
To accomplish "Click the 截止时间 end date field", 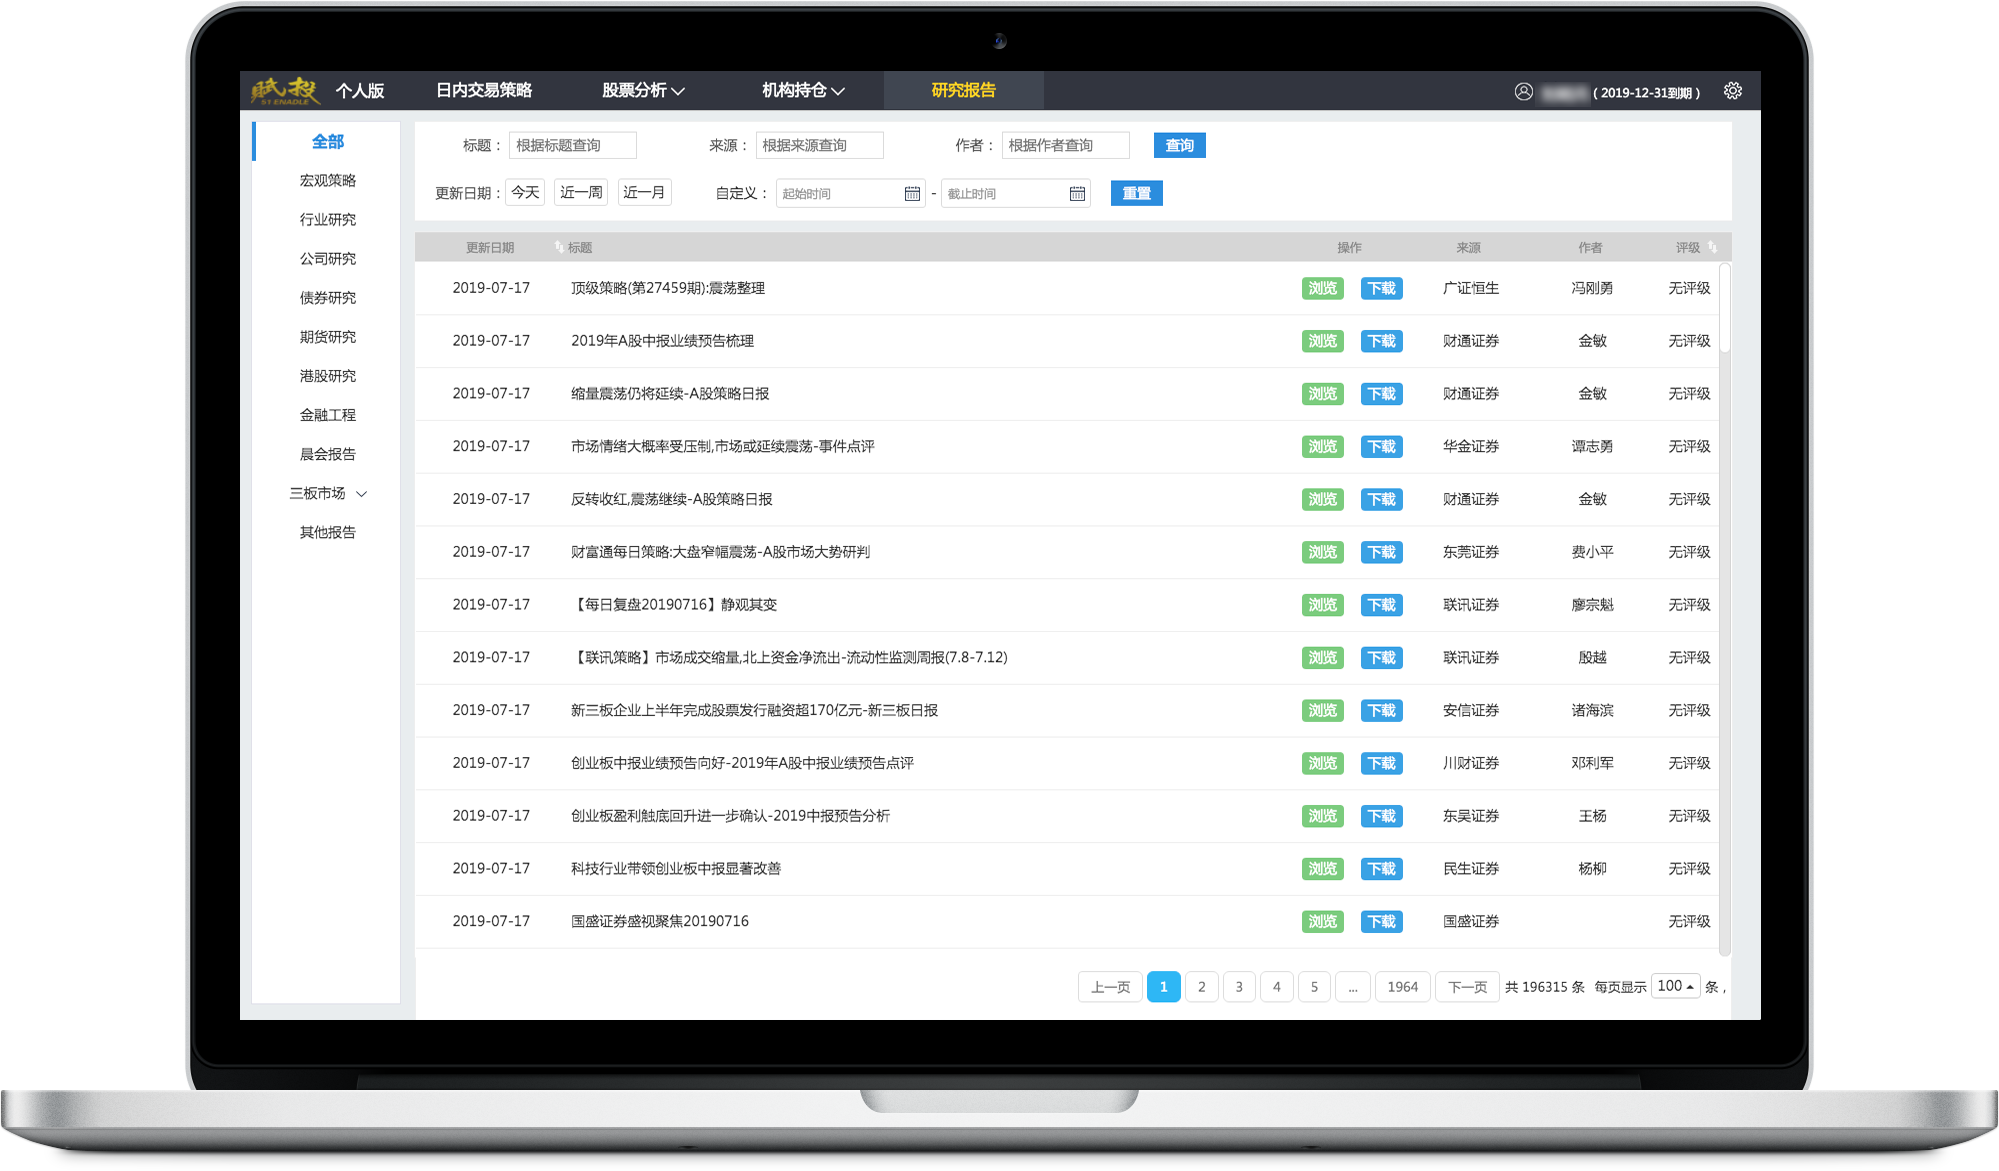I will click(x=1015, y=194).
